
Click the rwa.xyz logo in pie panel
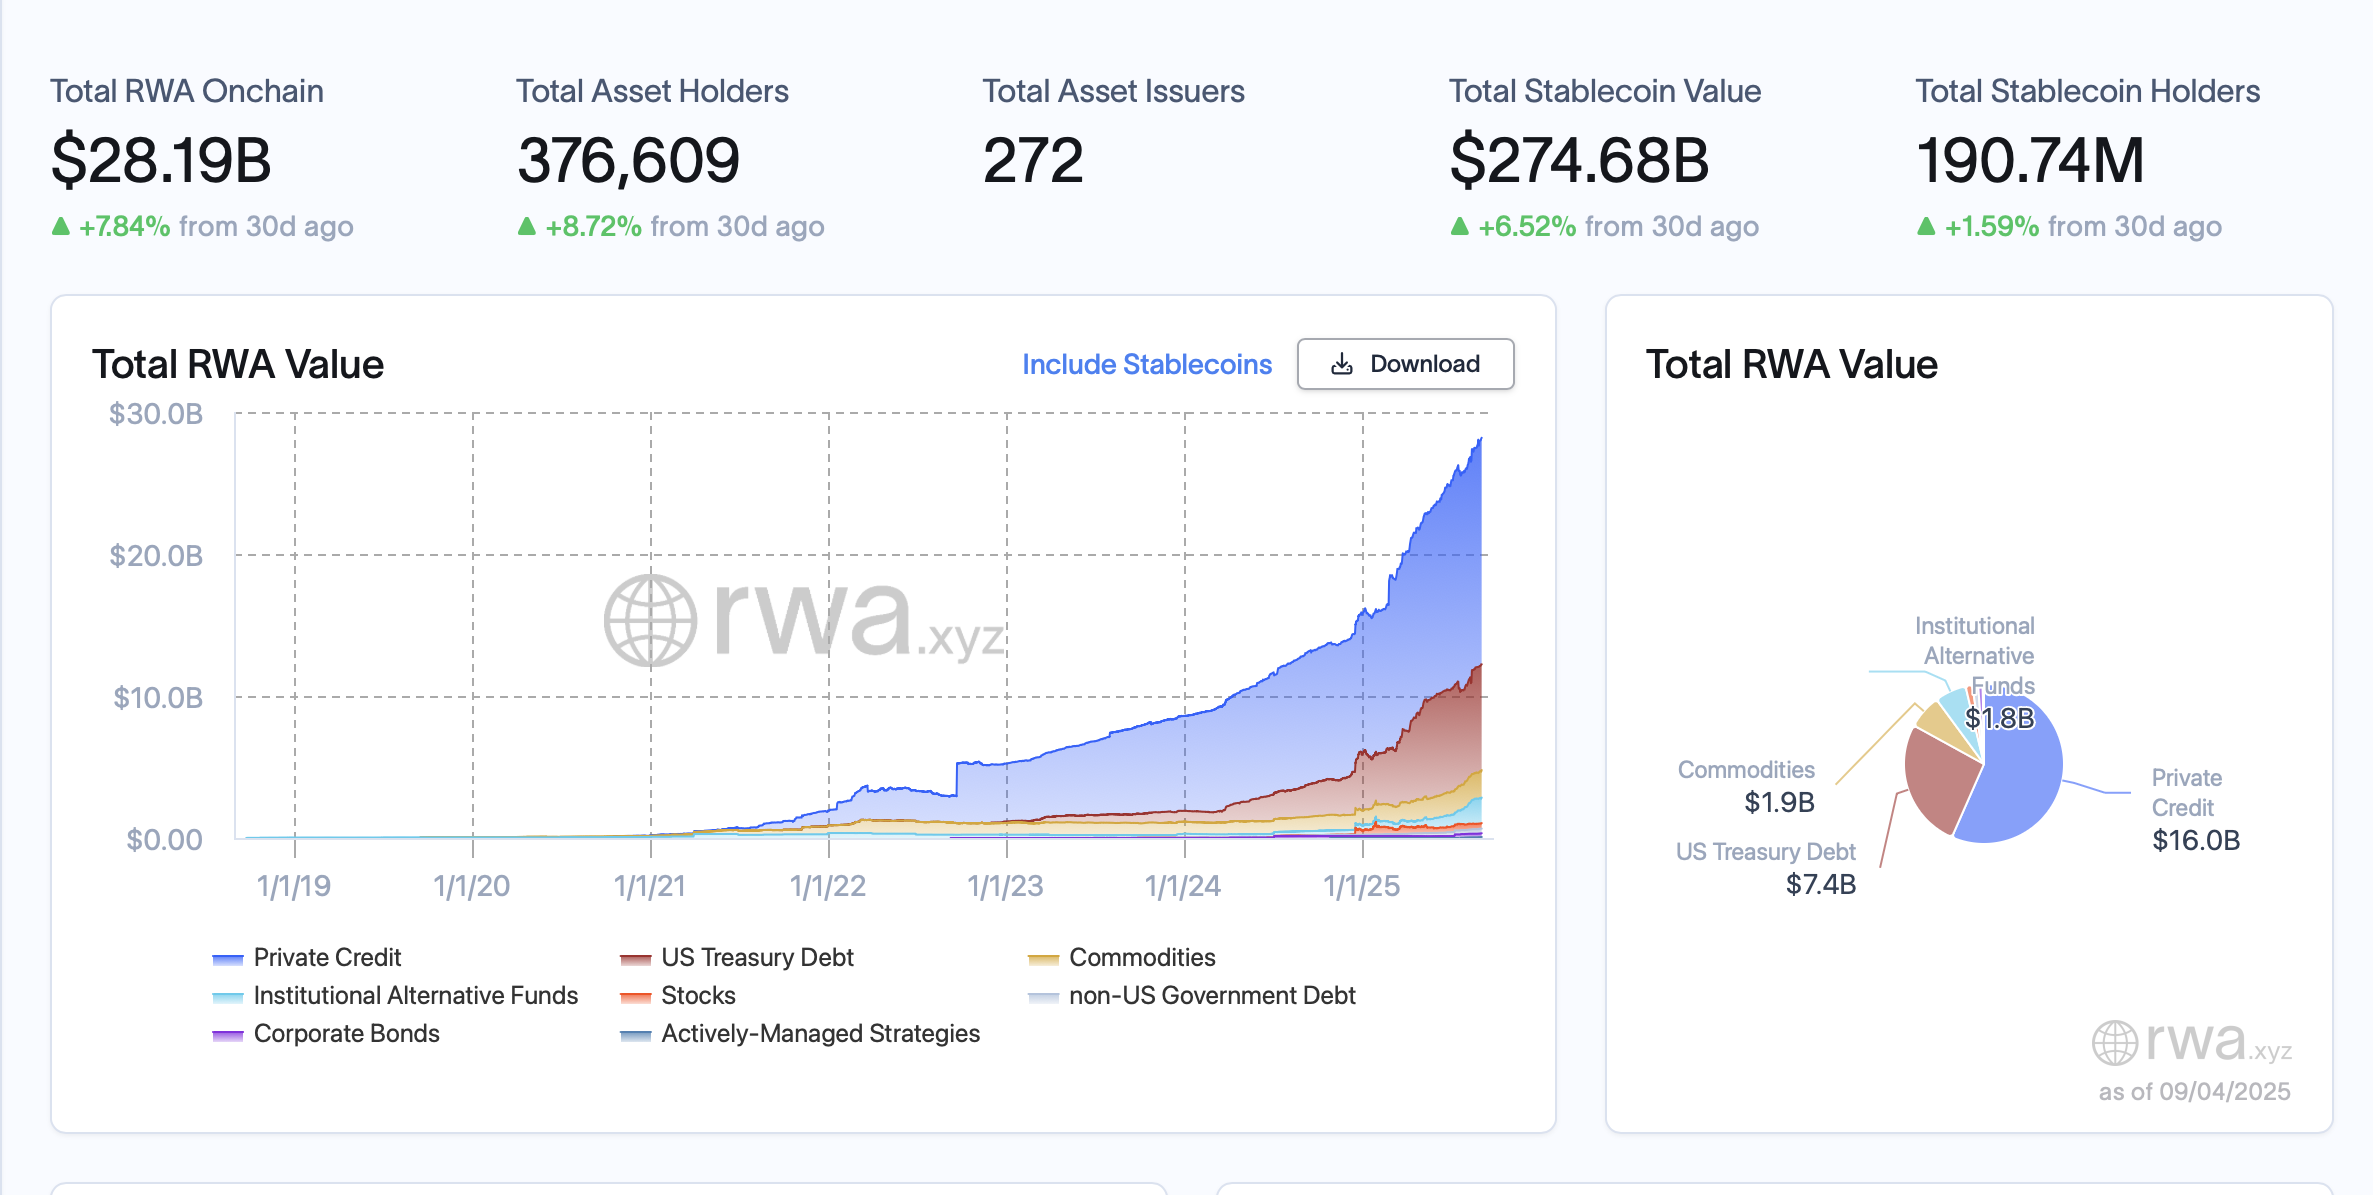2191,1042
